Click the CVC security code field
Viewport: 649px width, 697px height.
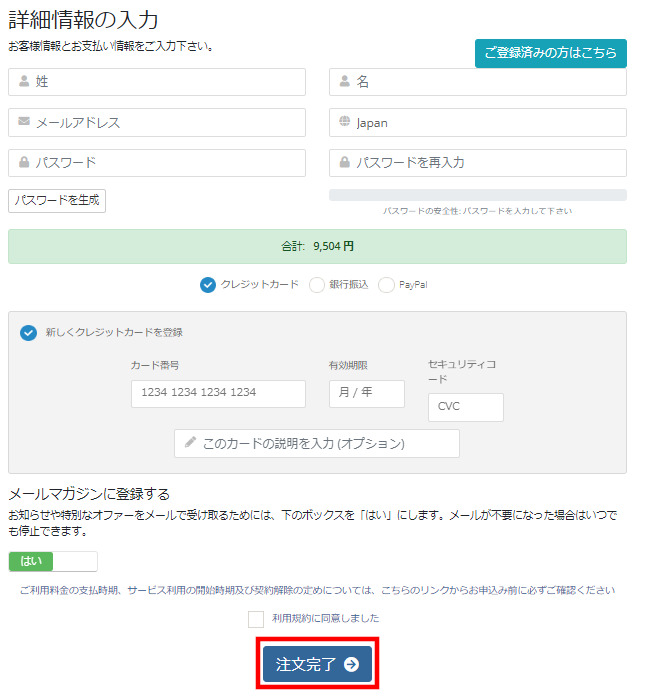click(466, 407)
